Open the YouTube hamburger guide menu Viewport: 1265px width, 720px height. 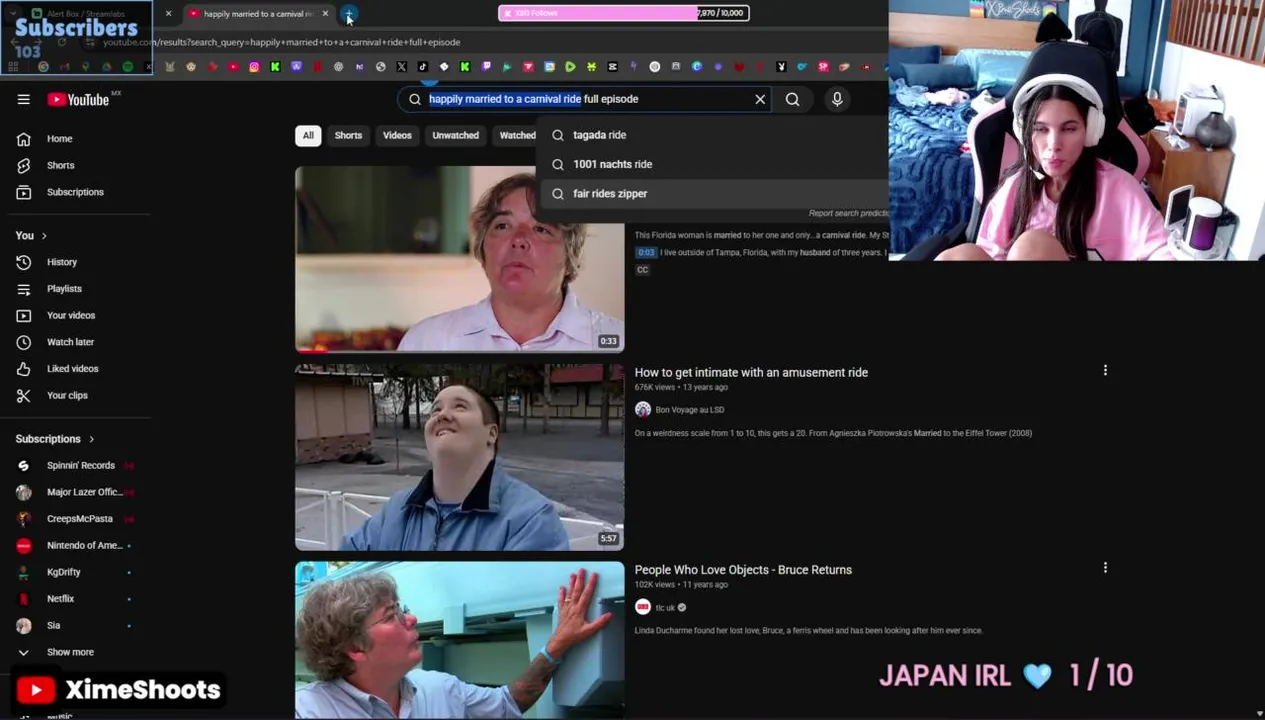coord(23,99)
